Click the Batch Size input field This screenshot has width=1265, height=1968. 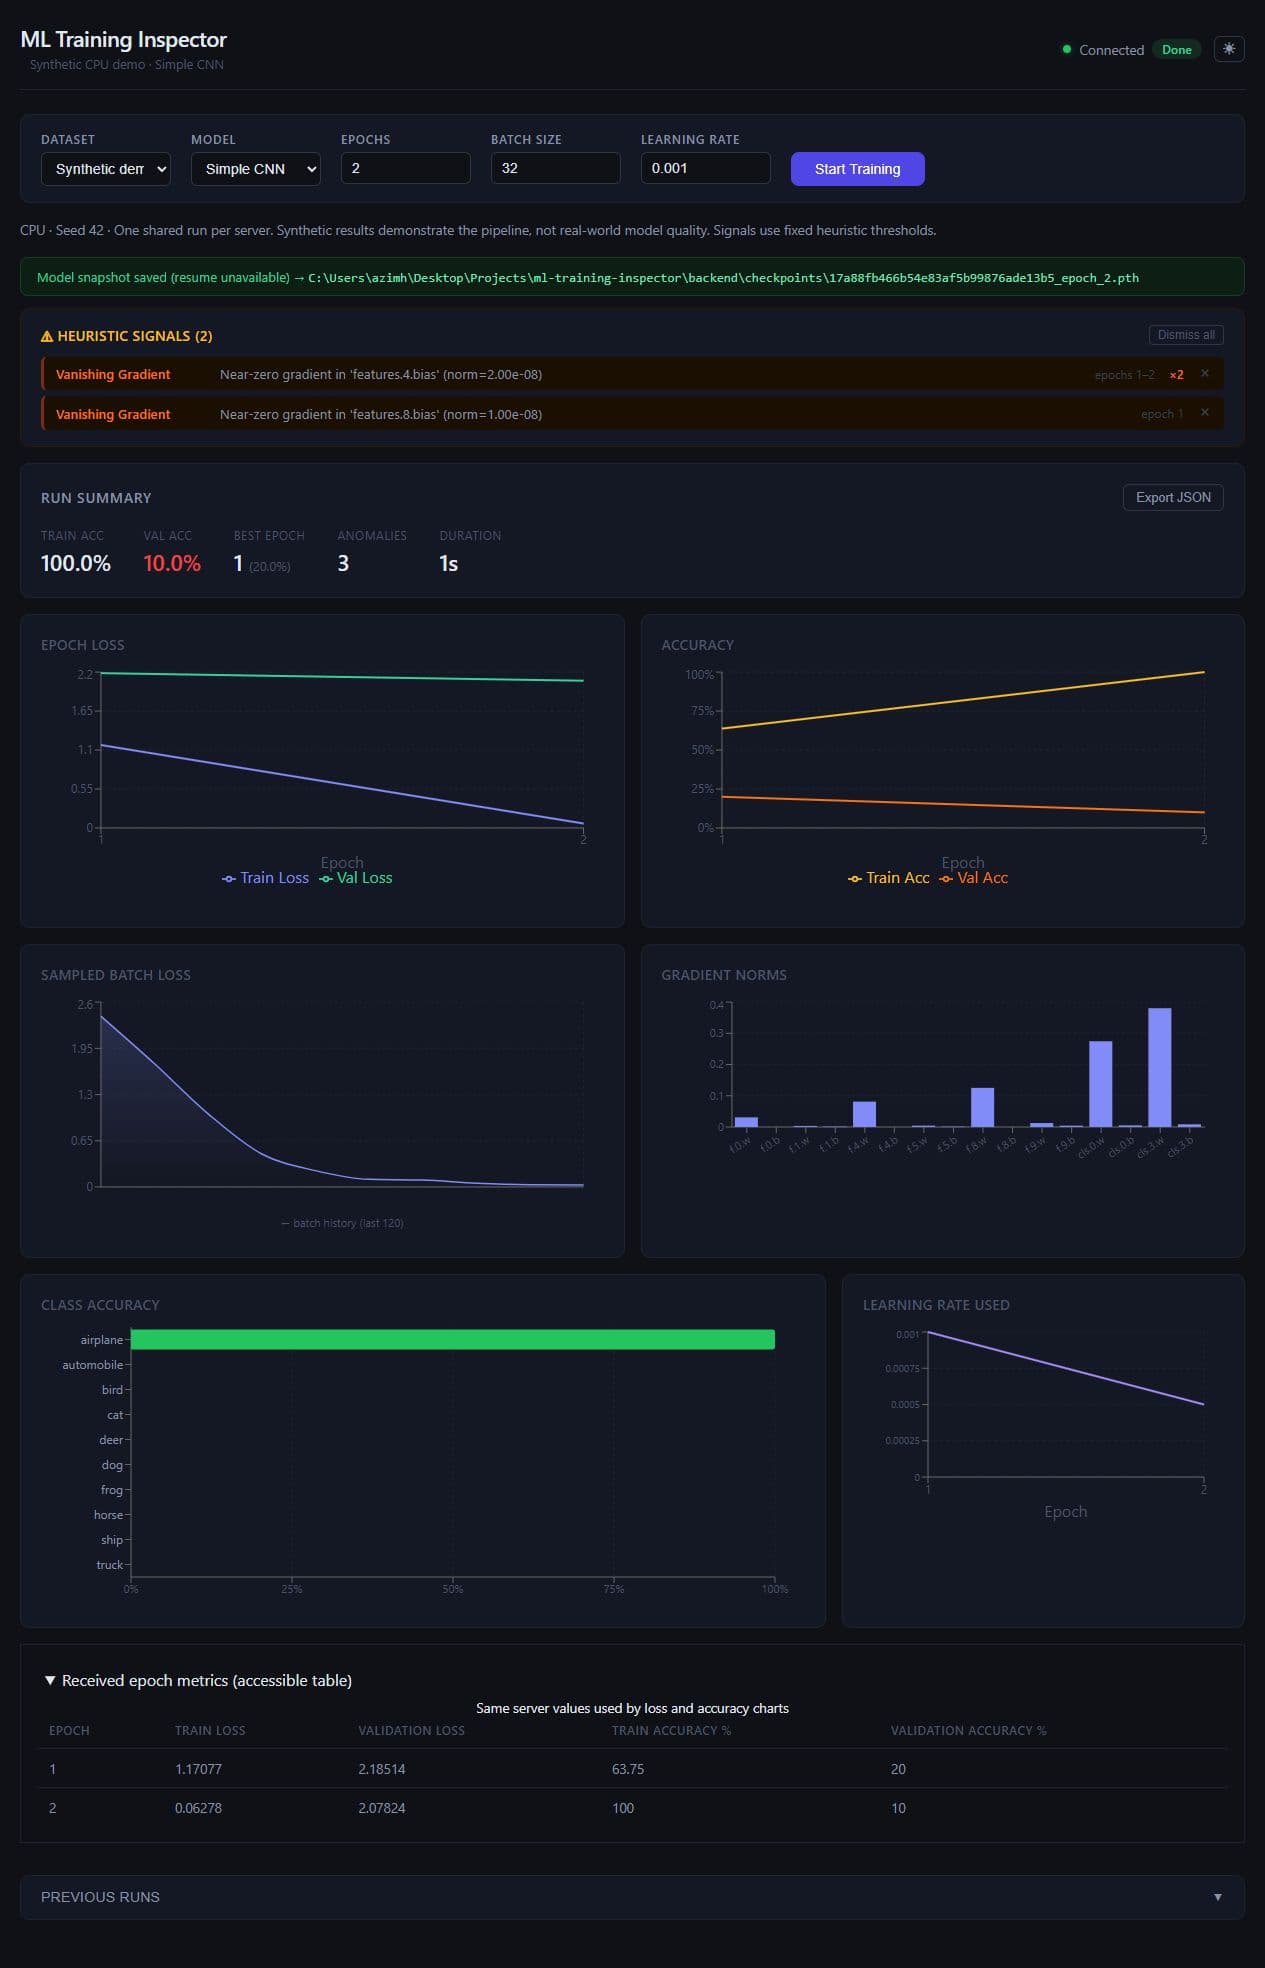(x=555, y=168)
